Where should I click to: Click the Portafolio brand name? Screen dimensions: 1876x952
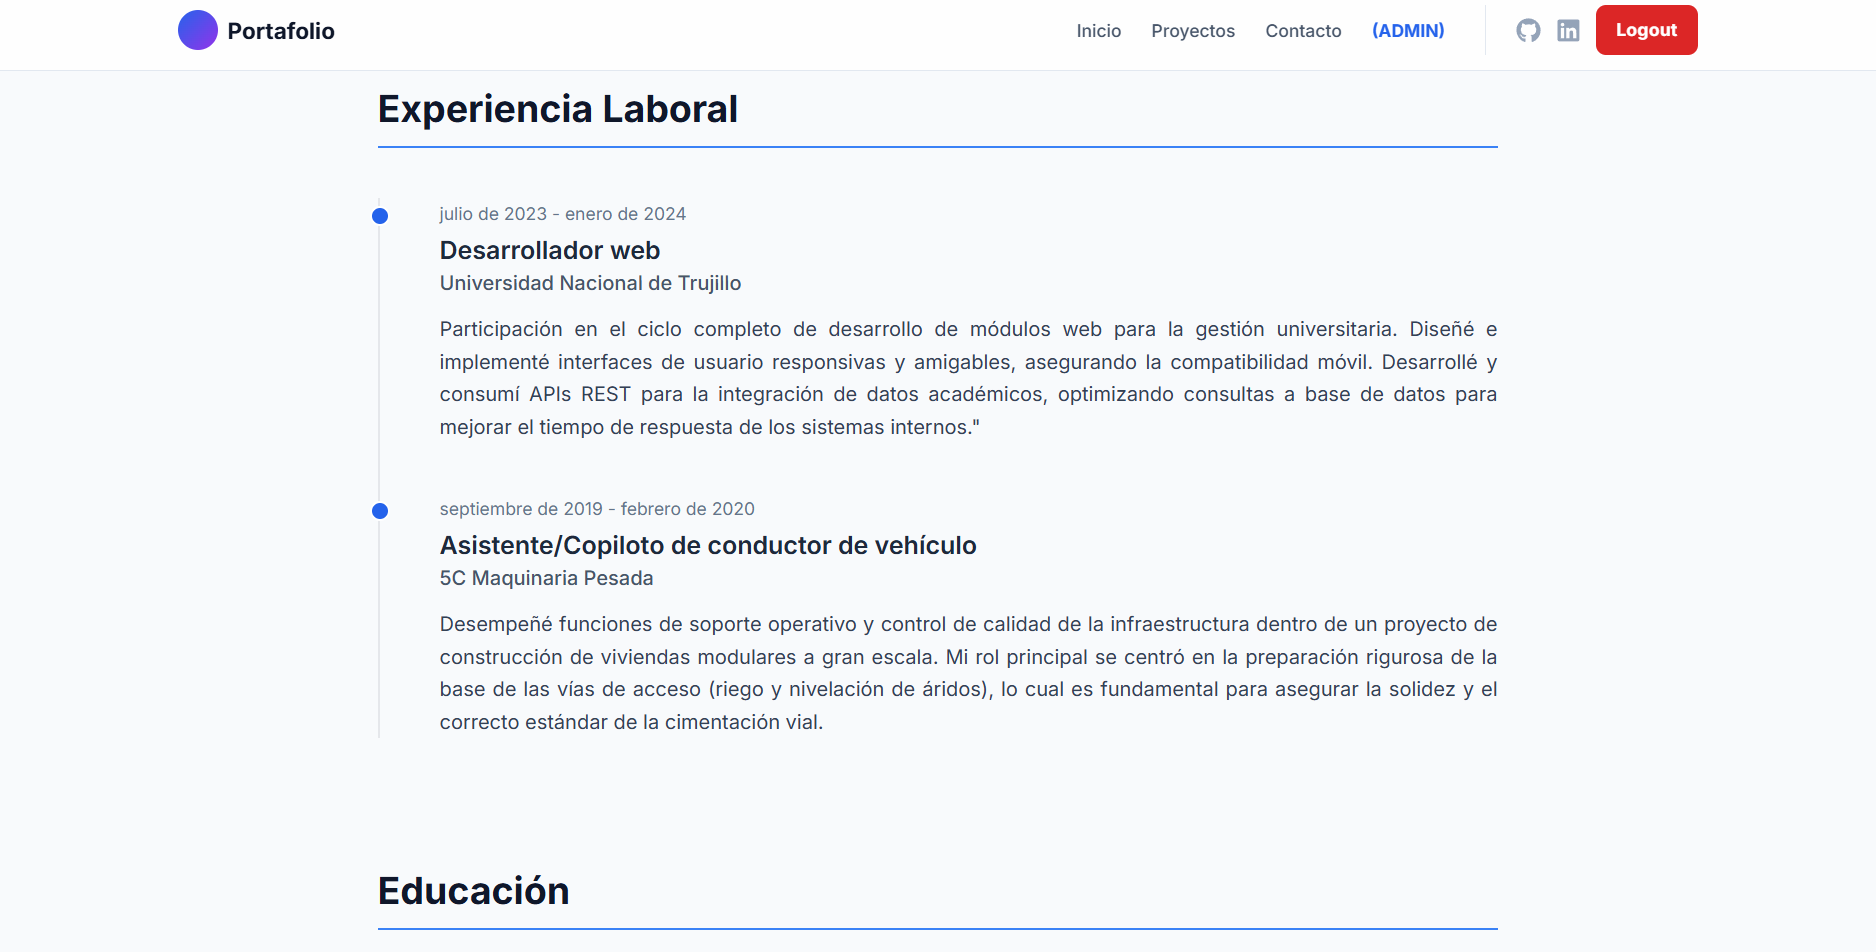pyautogui.click(x=281, y=31)
